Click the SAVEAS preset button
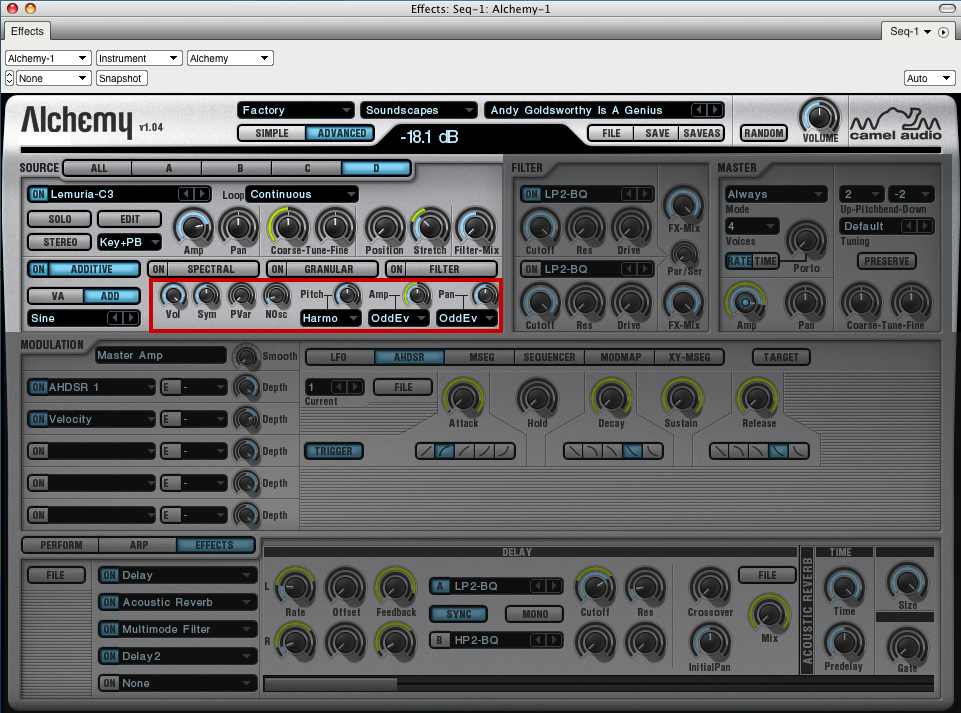The height and width of the screenshot is (713, 961). pos(702,133)
